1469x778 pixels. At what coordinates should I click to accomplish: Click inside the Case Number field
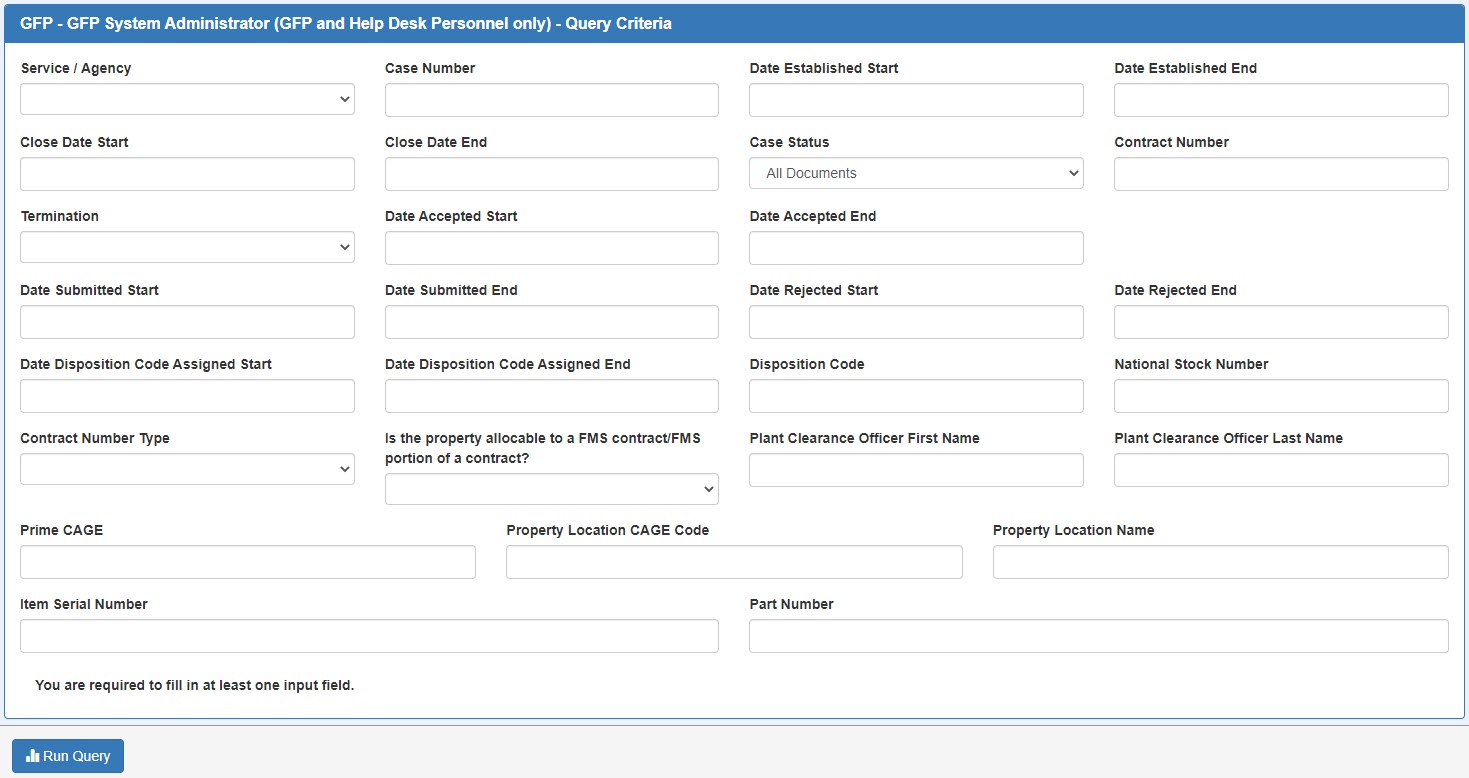coord(550,99)
